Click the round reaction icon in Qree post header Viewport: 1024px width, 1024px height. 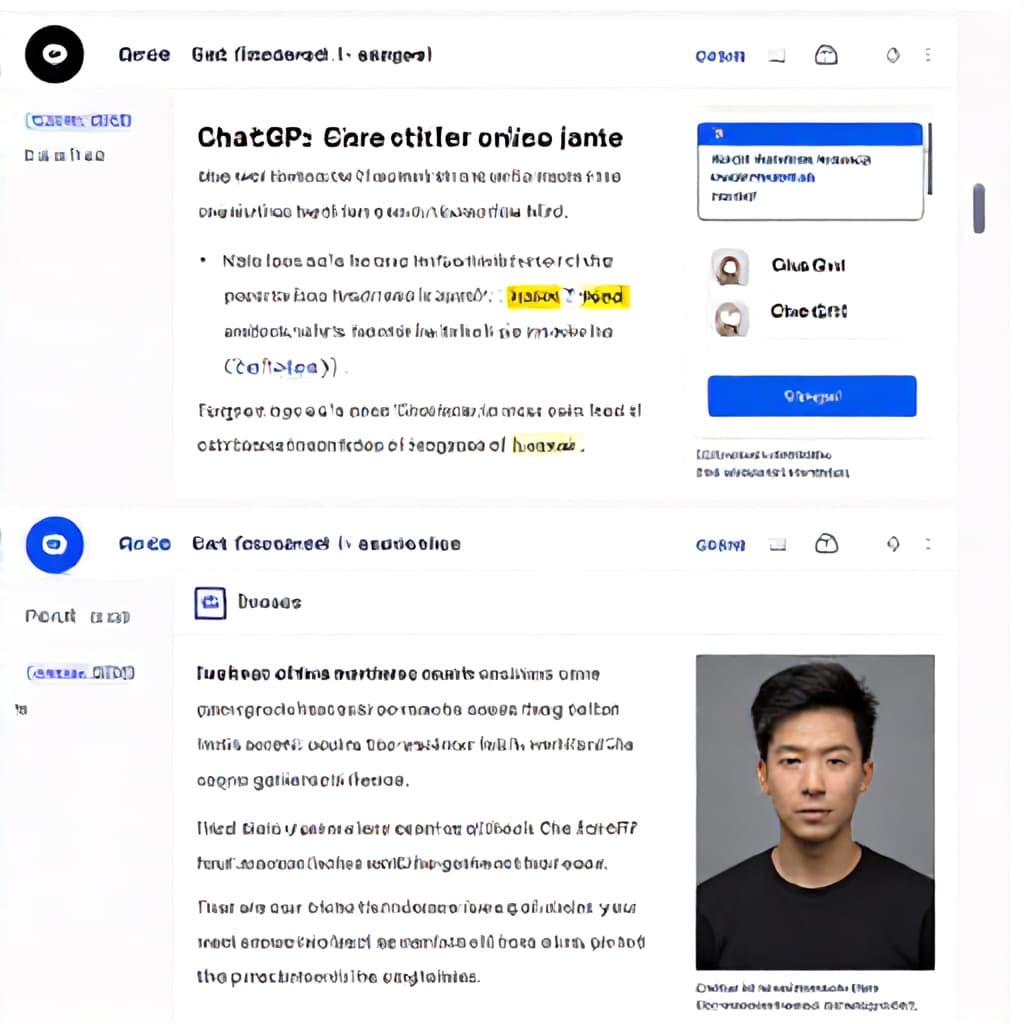[x=893, y=56]
